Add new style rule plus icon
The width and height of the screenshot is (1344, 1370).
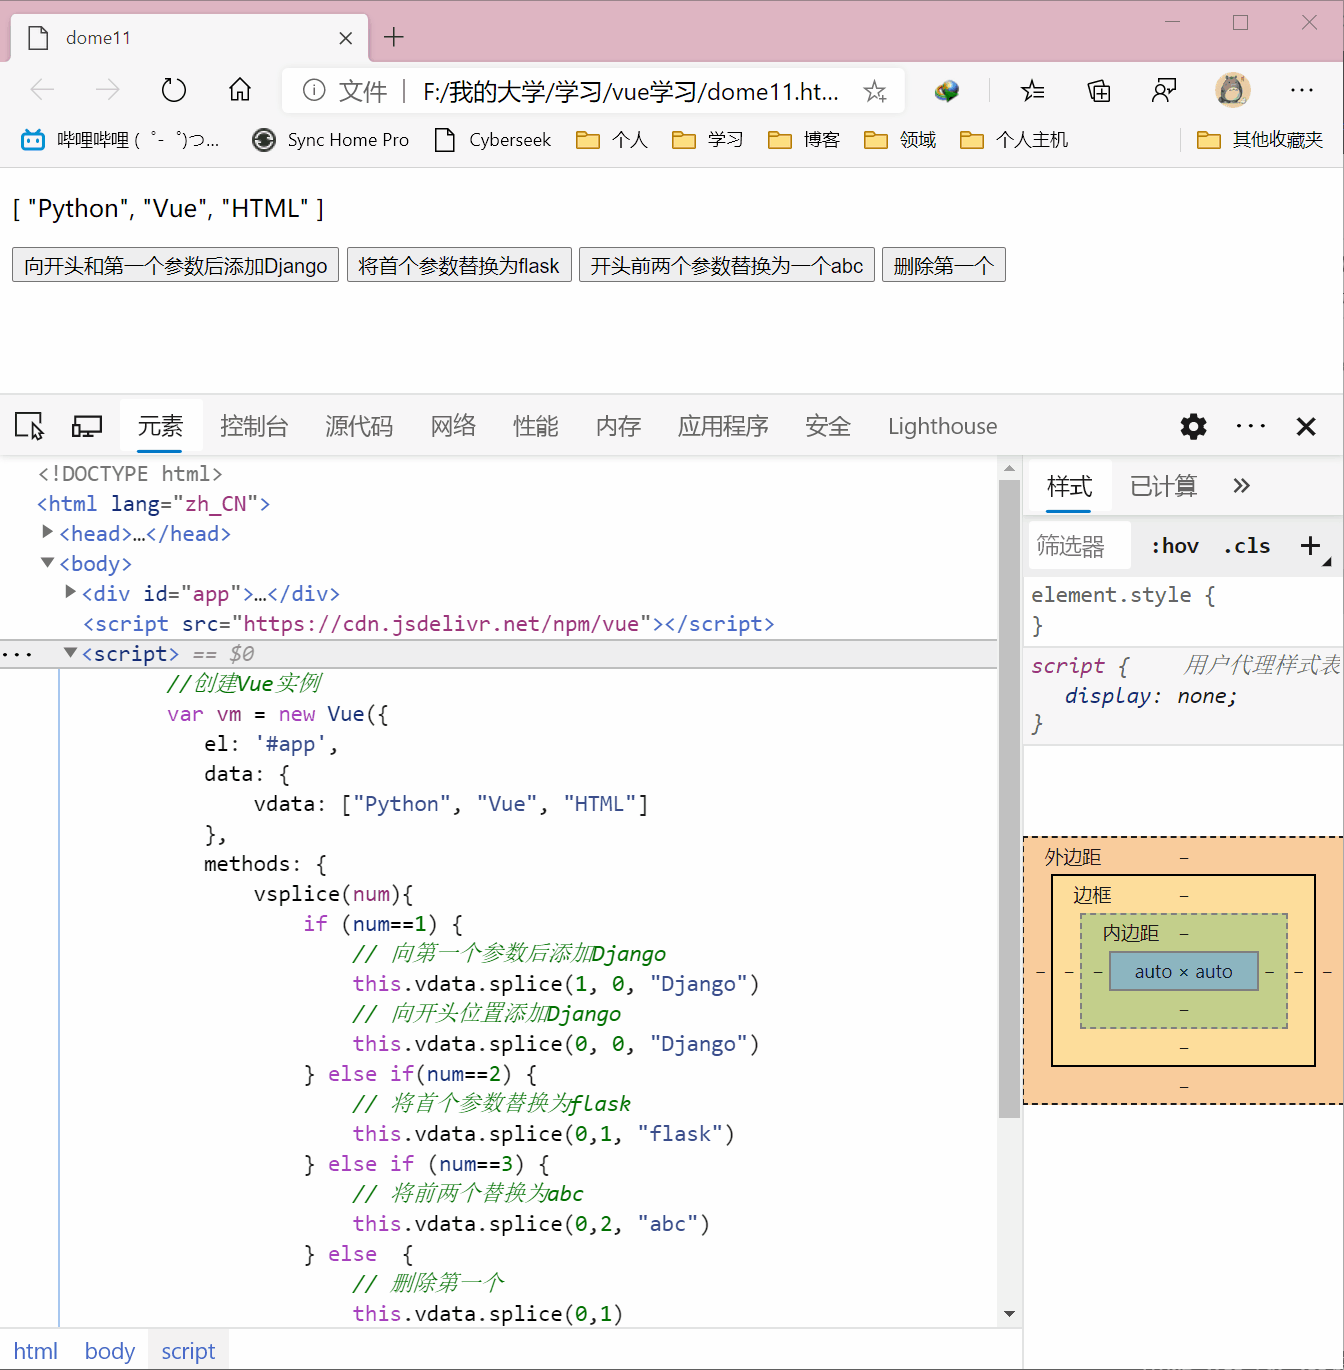[x=1310, y=546]
